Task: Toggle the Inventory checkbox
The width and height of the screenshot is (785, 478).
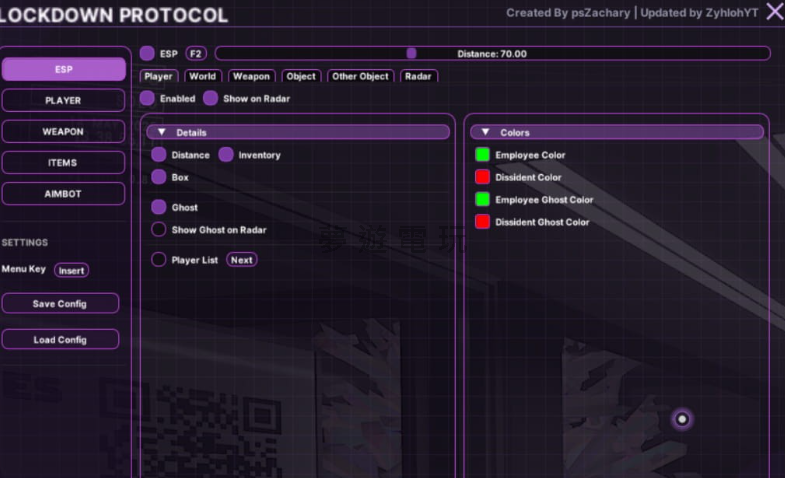Action: 226,155
